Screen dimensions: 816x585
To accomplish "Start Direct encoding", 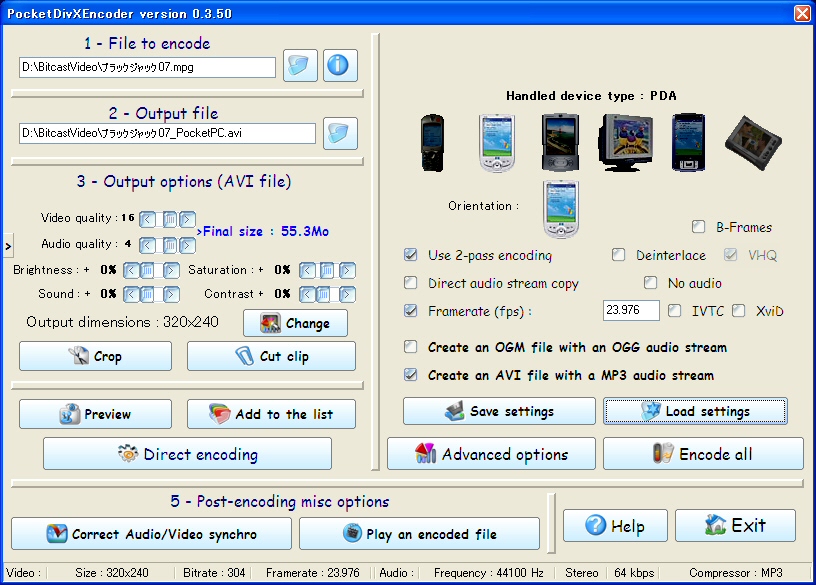I will pos(187,454).
